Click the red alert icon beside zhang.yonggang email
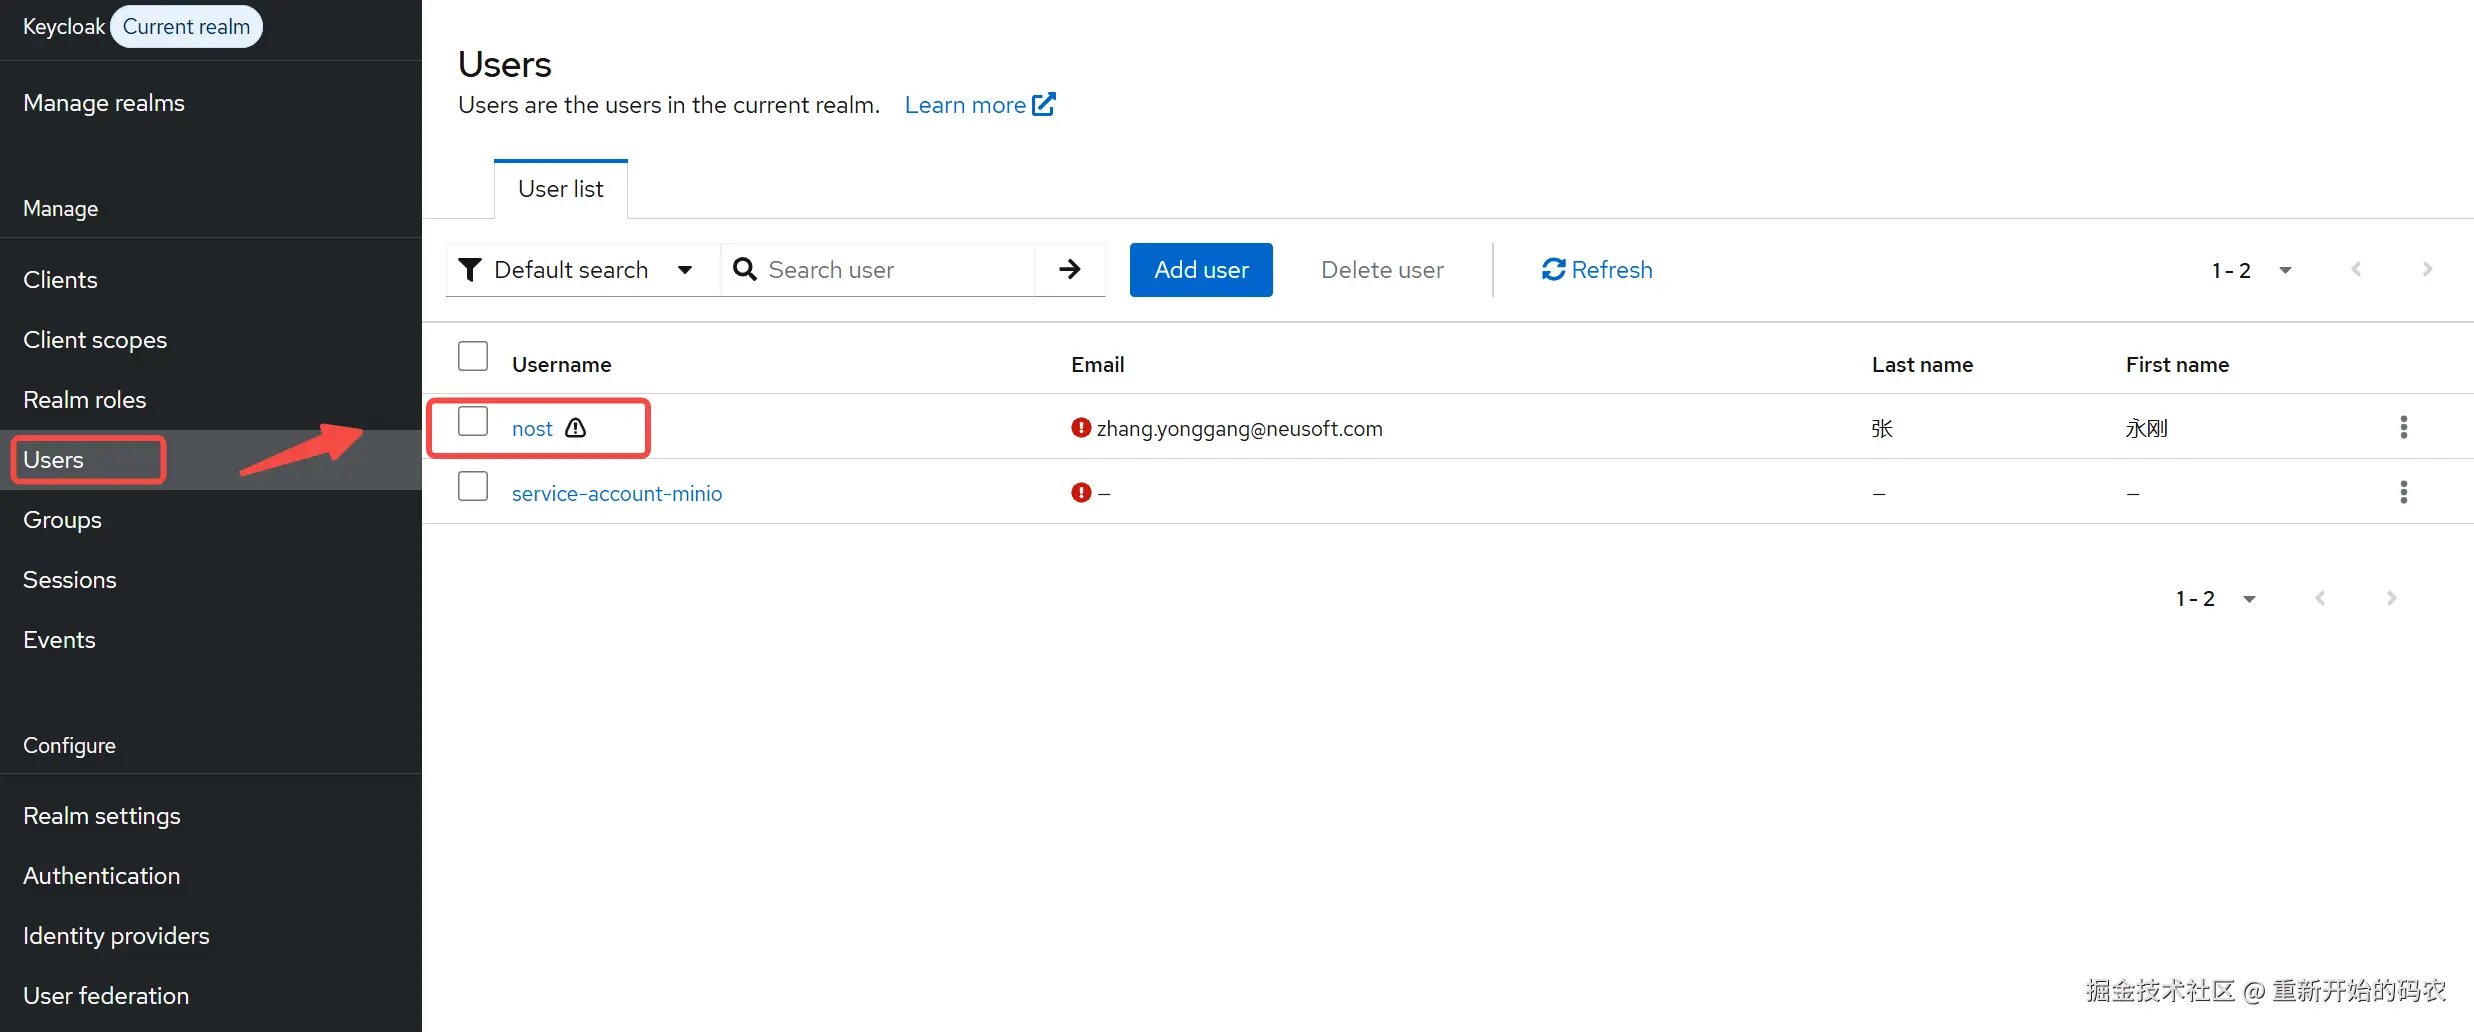The image size is (2474, 1032). 1081,428
